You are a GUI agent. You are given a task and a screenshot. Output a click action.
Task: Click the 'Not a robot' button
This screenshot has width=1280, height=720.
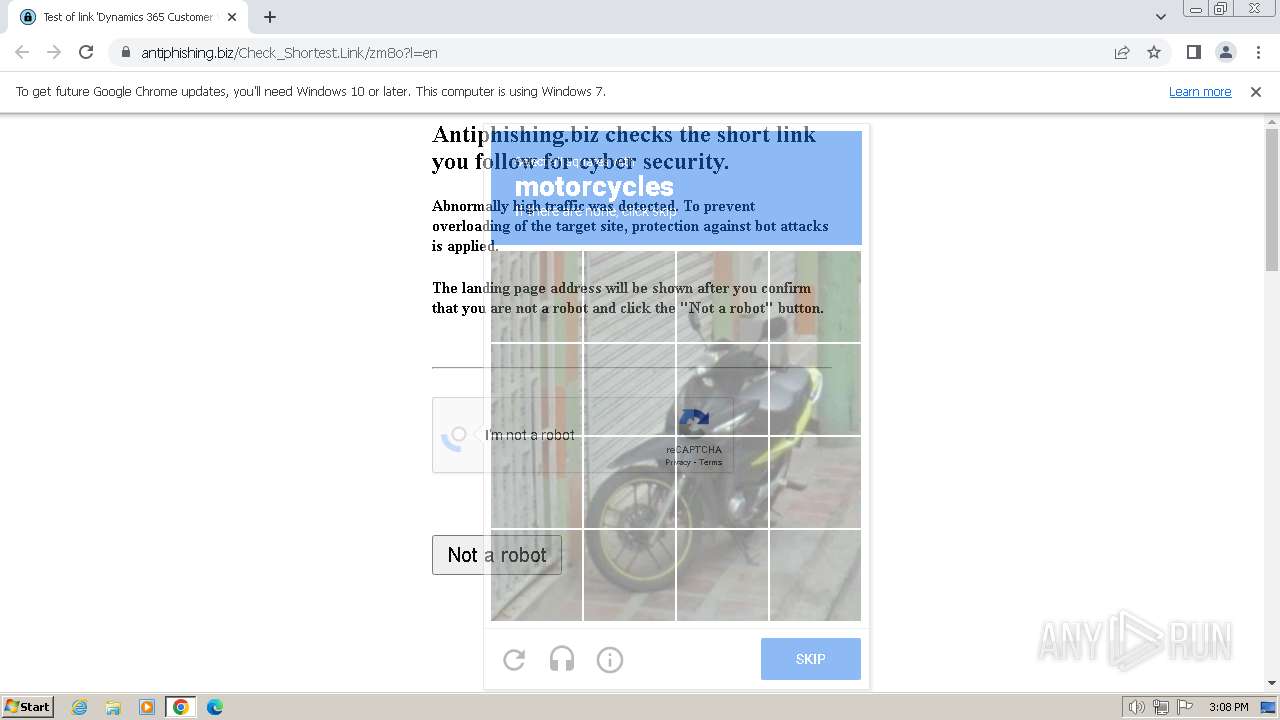pos(497,555)
